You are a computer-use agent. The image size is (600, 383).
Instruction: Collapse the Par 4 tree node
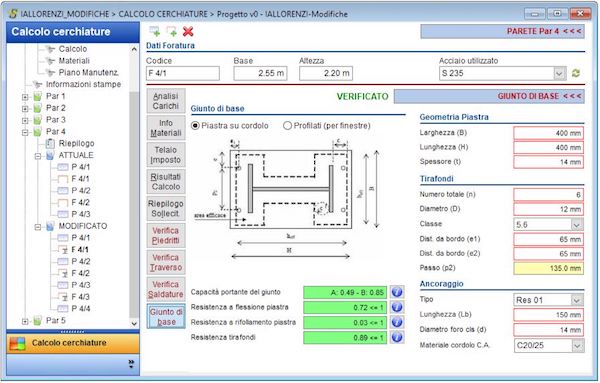coord(25,132)
